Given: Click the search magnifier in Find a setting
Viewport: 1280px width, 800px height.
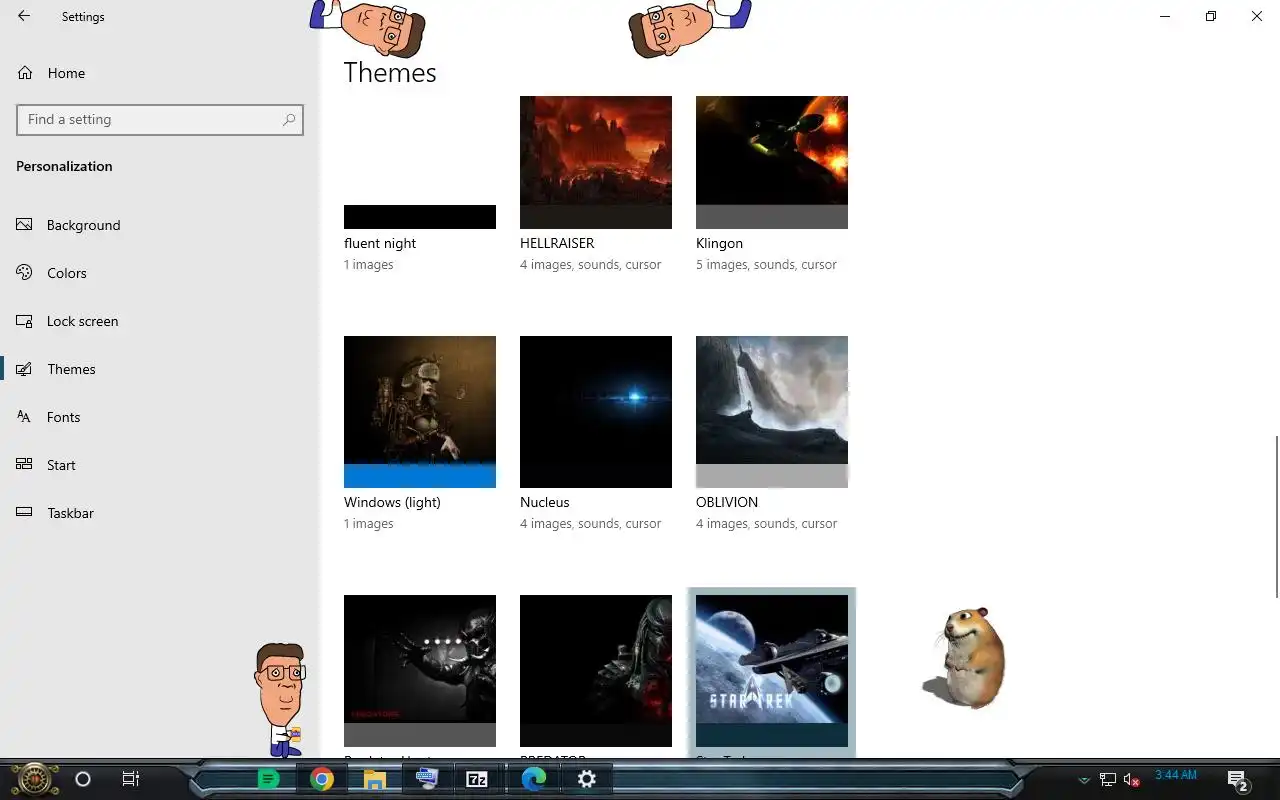Looking at the screenshot, I should point(289,119).
